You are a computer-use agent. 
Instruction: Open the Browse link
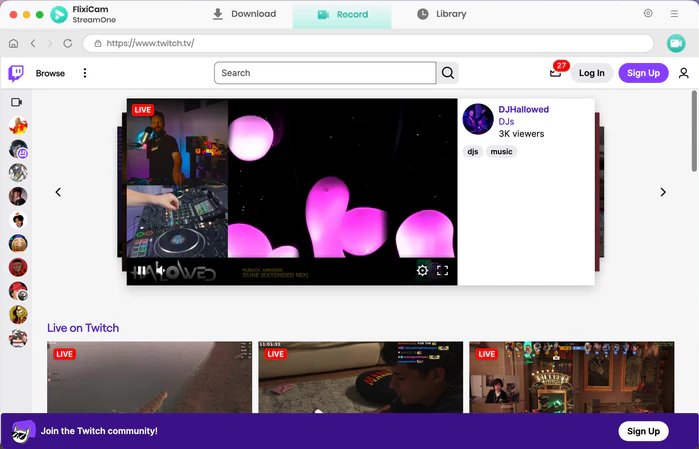50,73
